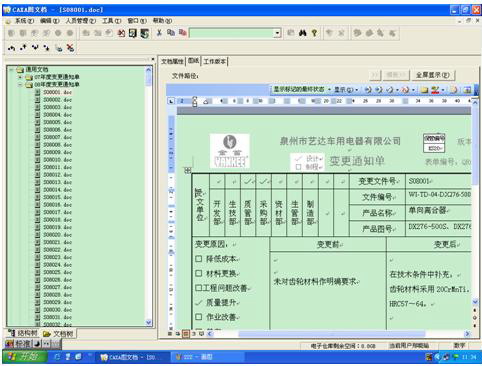Click the highlighter icon in review toolbar
The width and height of the screenshot is (482, 366).
click(x=435, y=90)
